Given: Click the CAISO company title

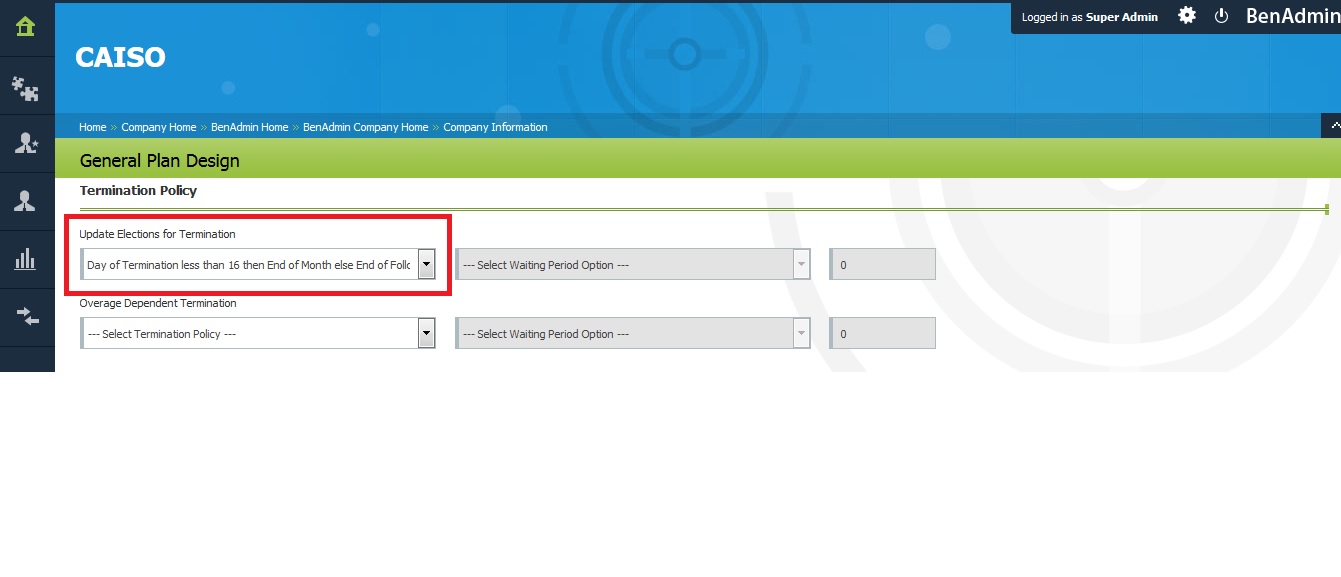Looking at the screenshot, I should click(x=120, y=58).
